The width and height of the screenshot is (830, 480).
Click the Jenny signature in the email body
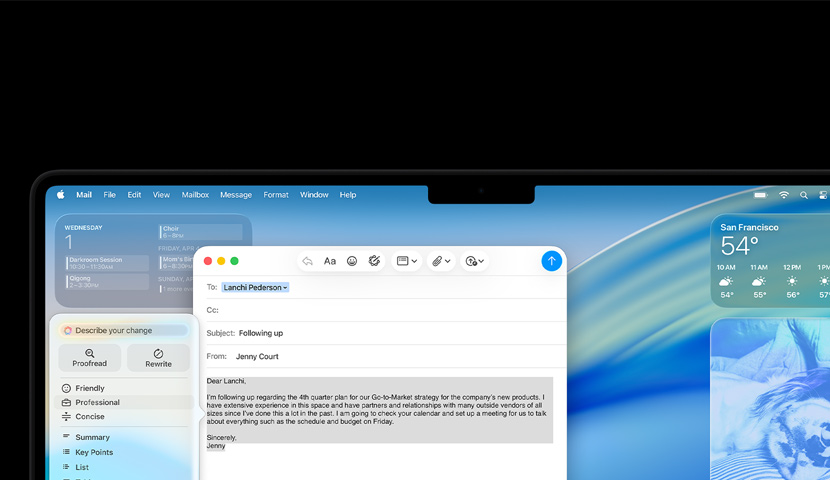(x=216, y=446)
